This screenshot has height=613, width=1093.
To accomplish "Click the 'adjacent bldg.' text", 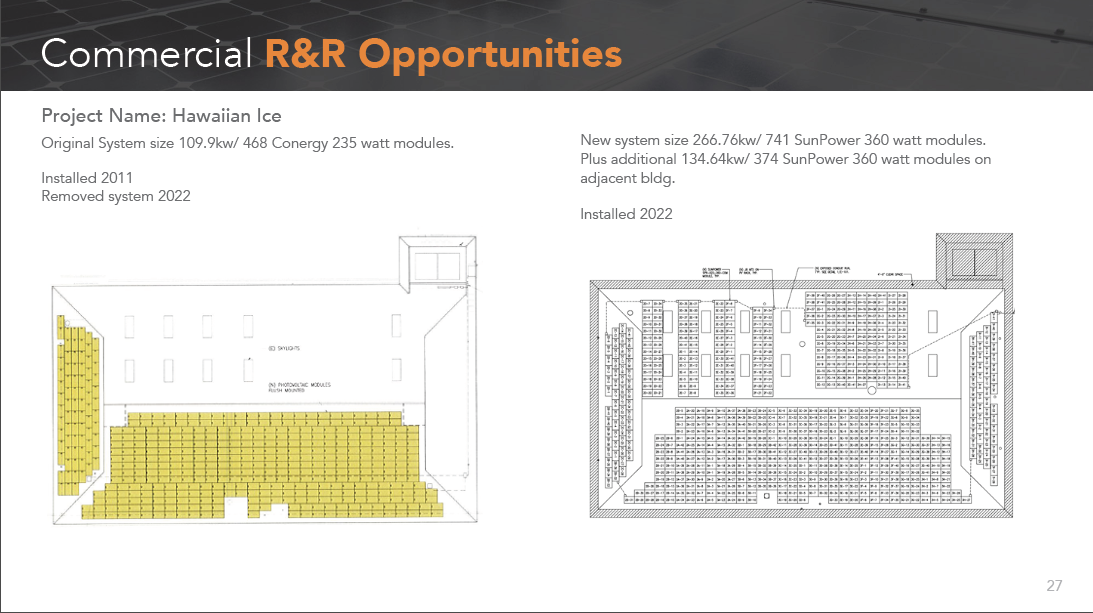I will (625, 178).
